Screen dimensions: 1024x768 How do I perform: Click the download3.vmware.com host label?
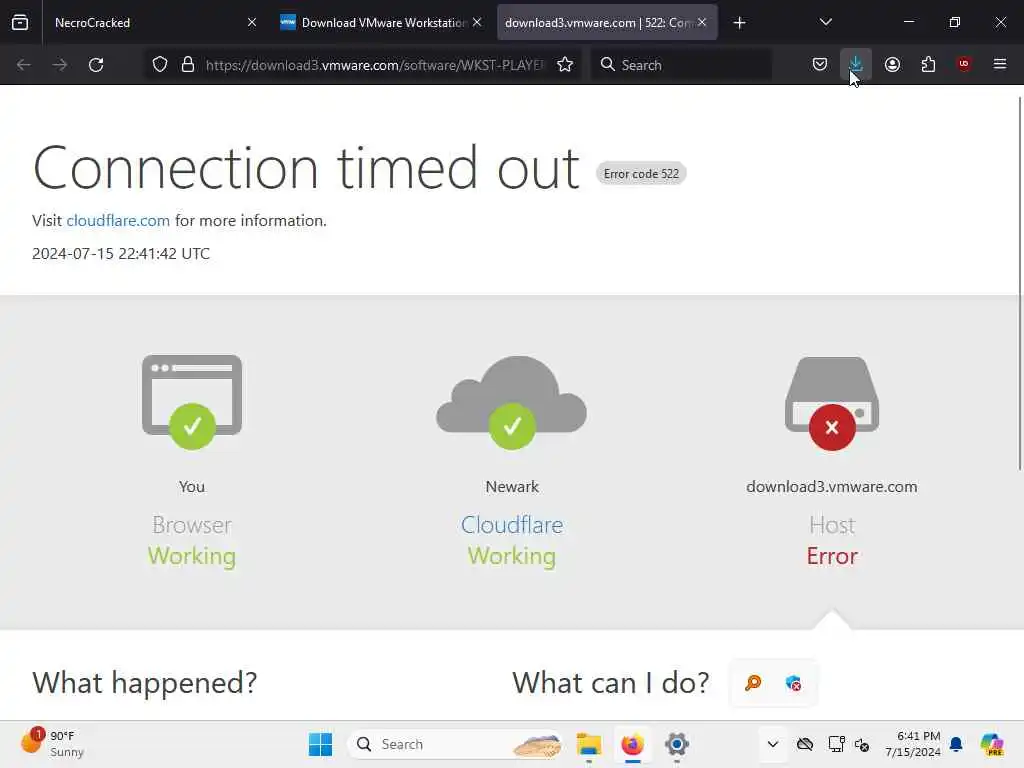point(832,487)
